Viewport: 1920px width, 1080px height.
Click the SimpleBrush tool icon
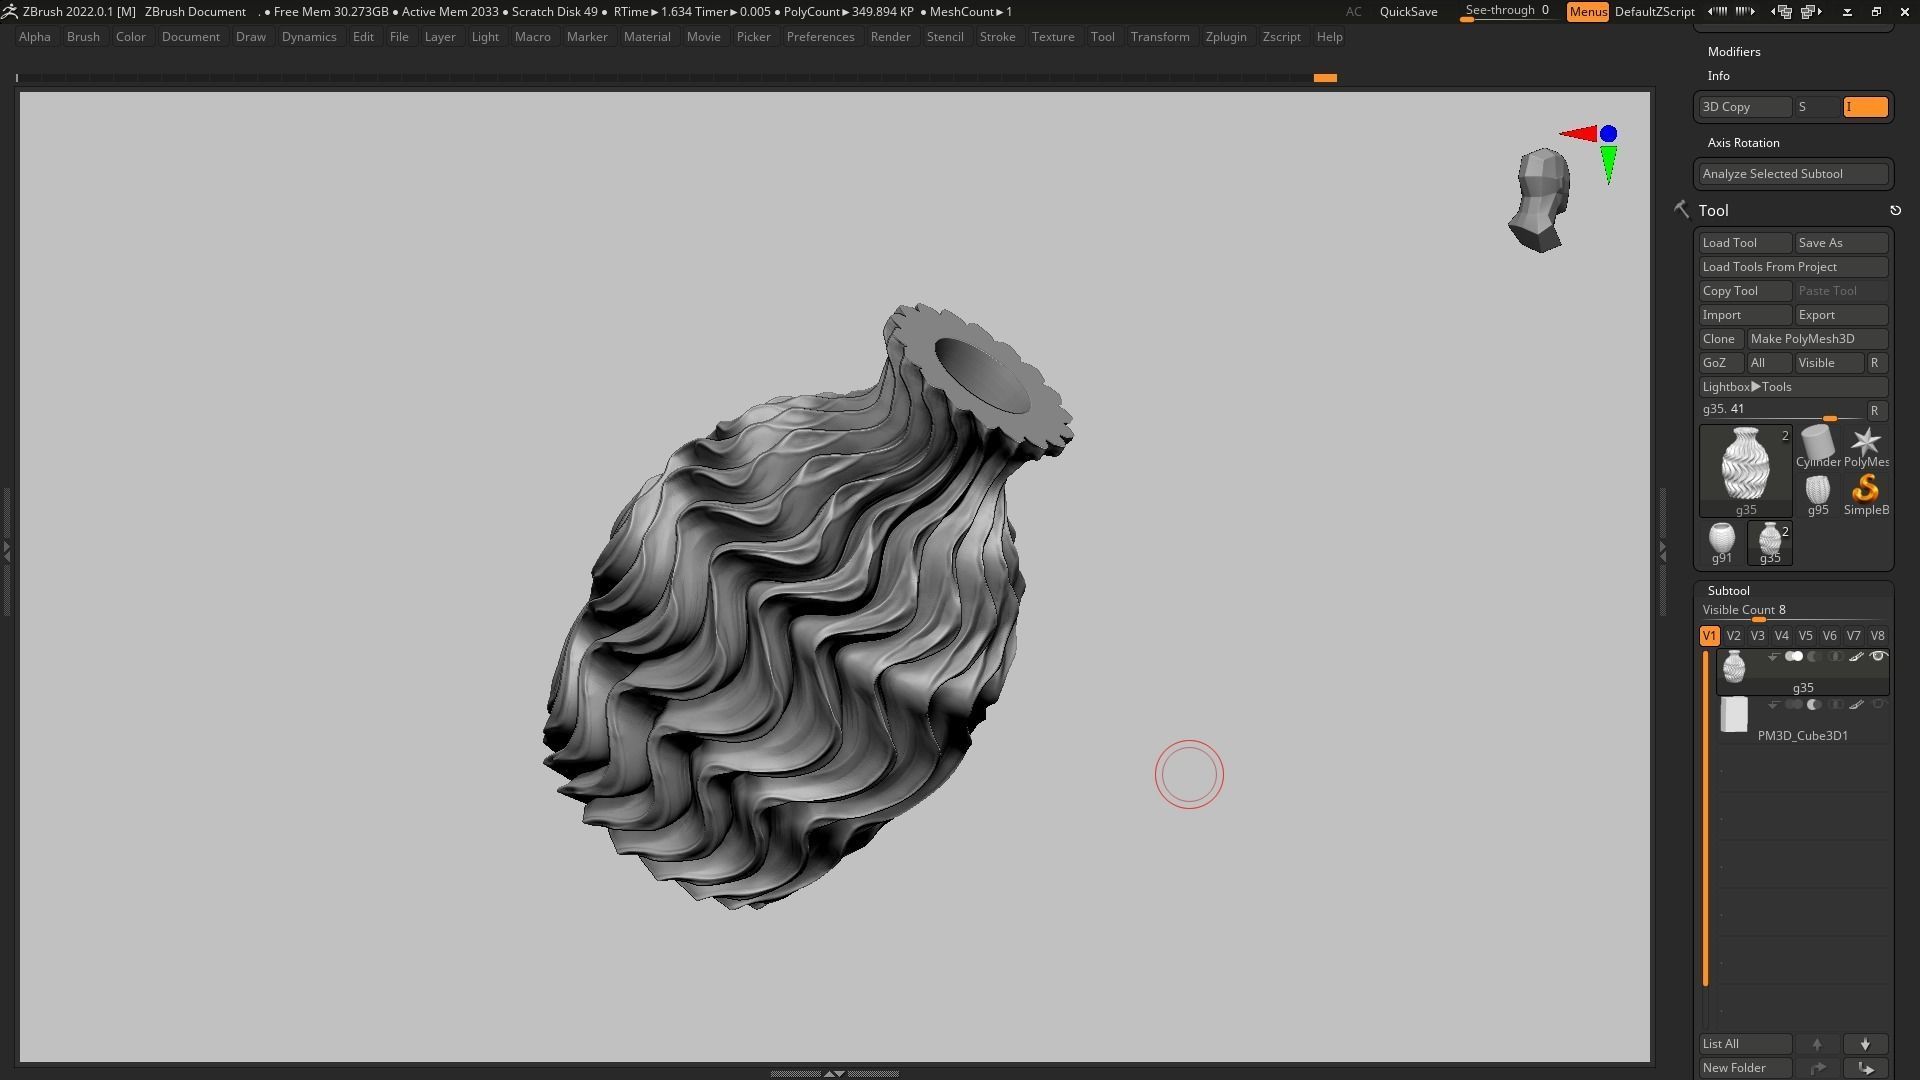tap(1865, 490)
